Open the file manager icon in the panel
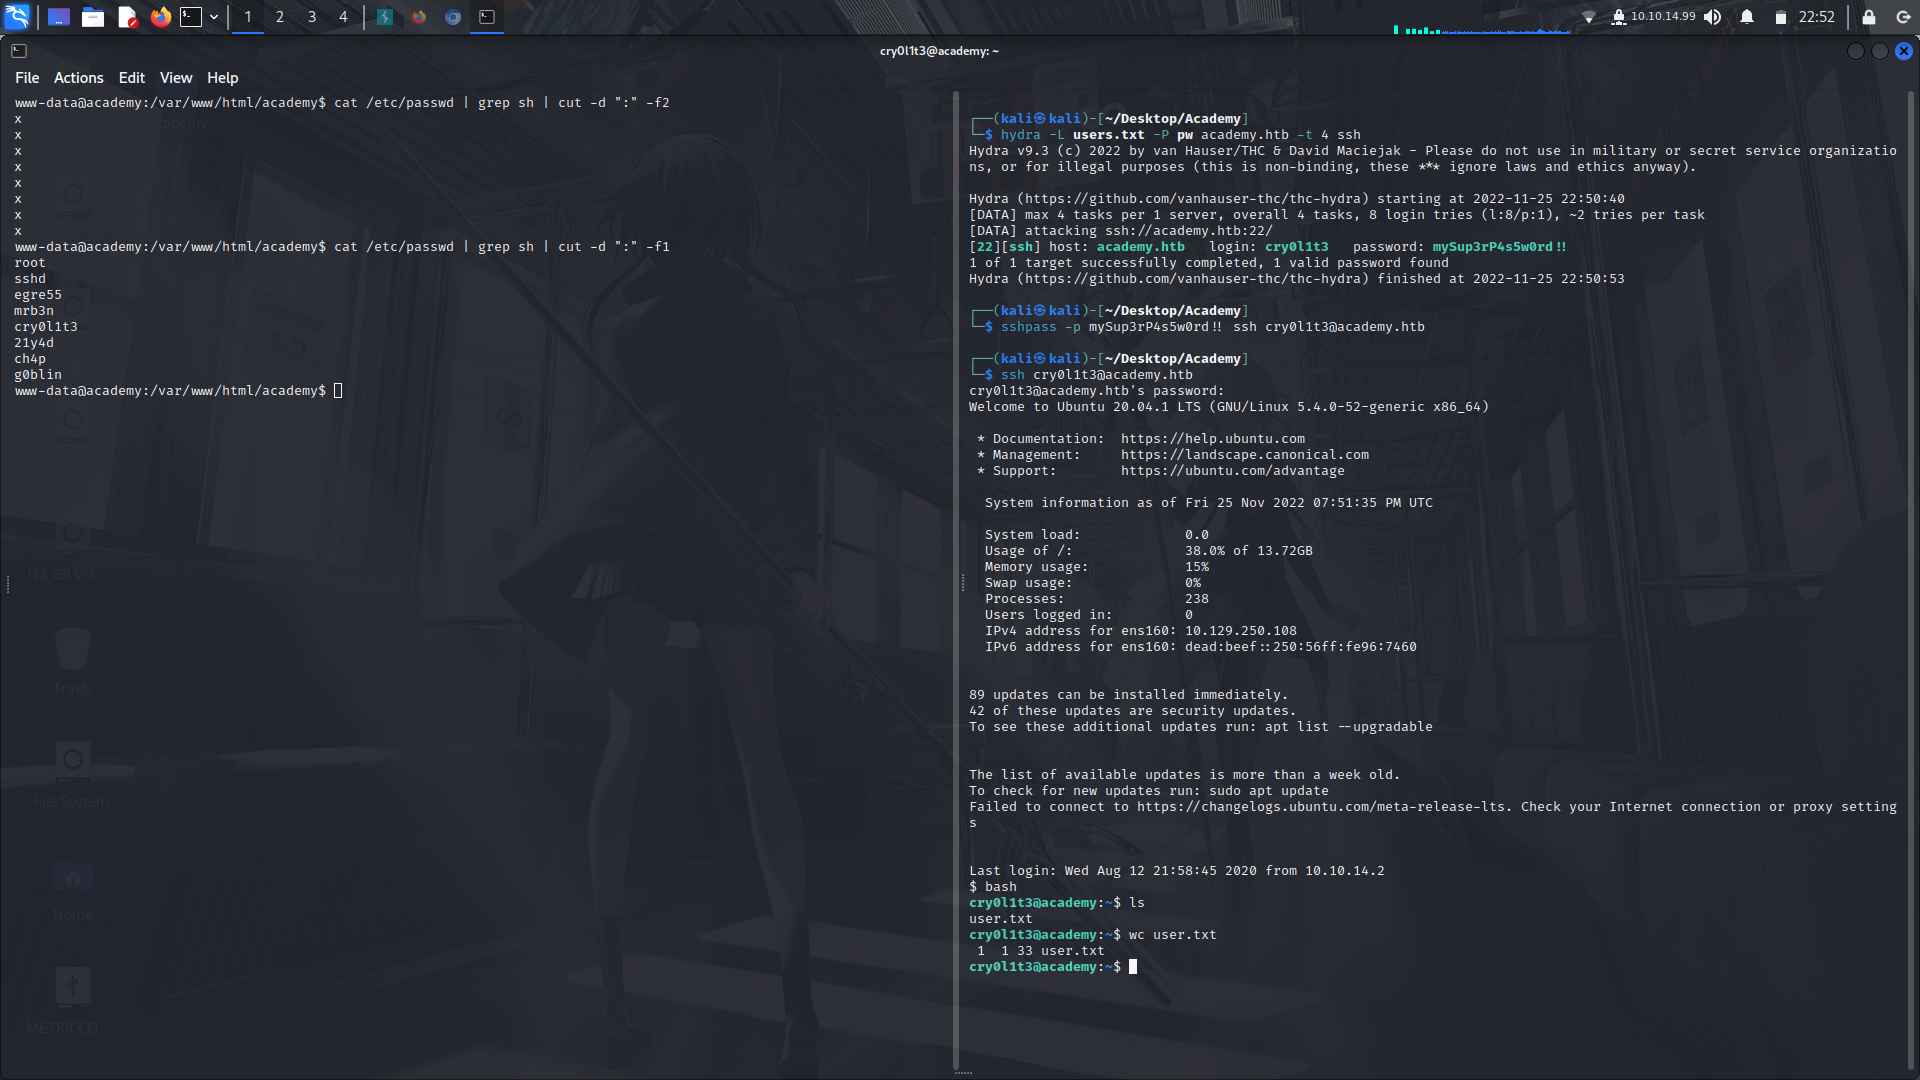Viewport: 1920px width, 1080px height. click(x=93, y=17)
